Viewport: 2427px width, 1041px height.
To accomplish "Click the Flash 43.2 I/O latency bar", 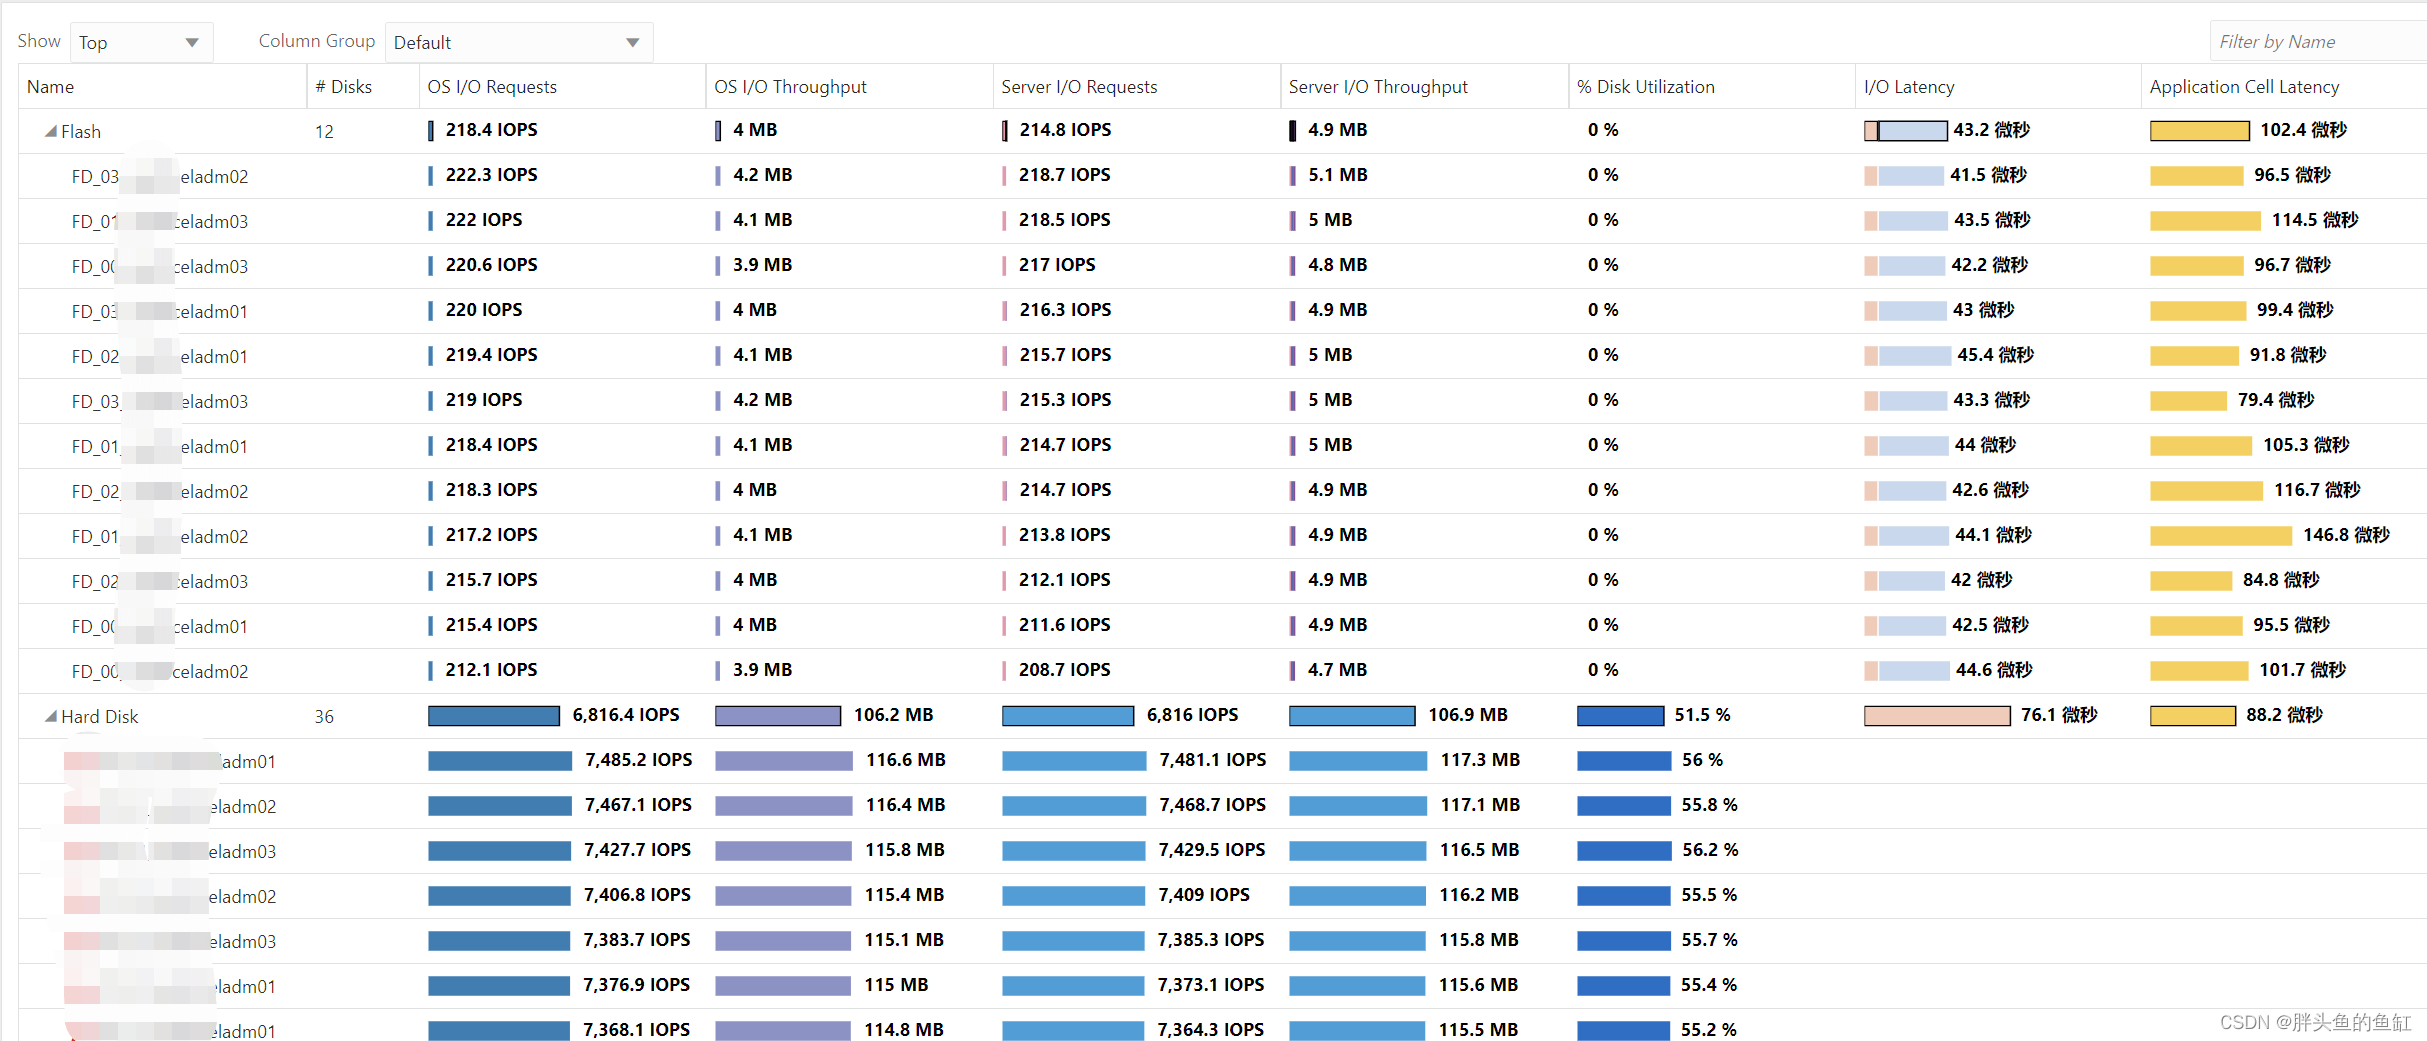I will 1906,130.
